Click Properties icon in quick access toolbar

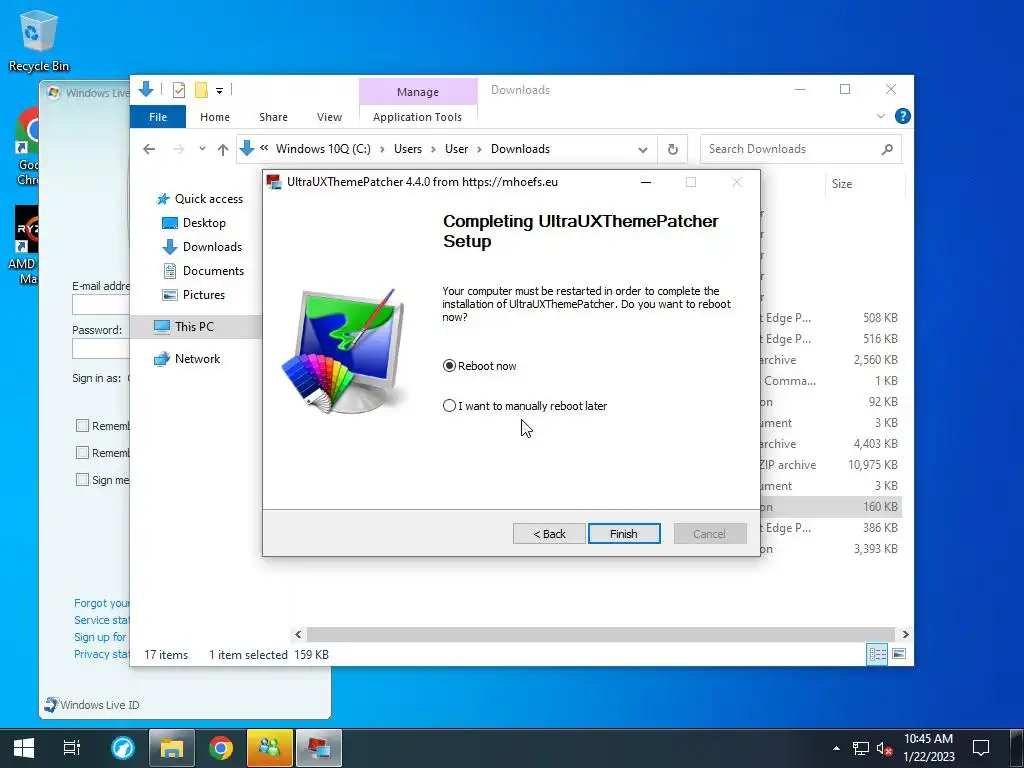pyautogui.click(x=178, y=90)
